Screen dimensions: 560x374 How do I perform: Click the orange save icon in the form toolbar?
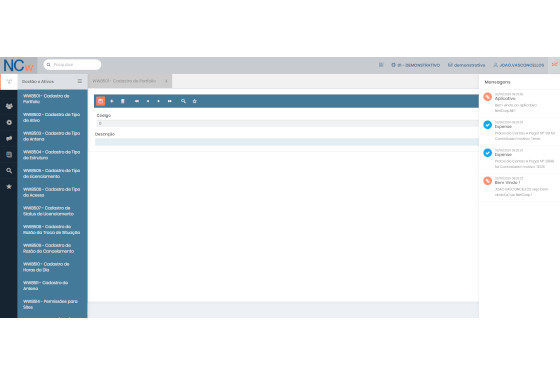[x=100, y=101]
